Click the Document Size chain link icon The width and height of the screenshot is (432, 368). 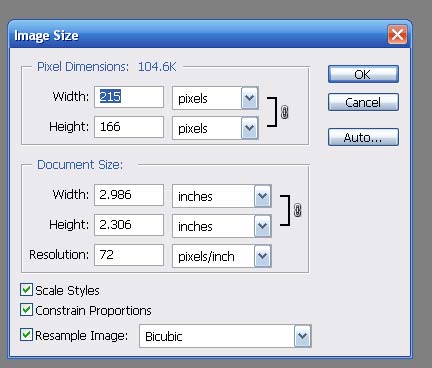point(298,210)
